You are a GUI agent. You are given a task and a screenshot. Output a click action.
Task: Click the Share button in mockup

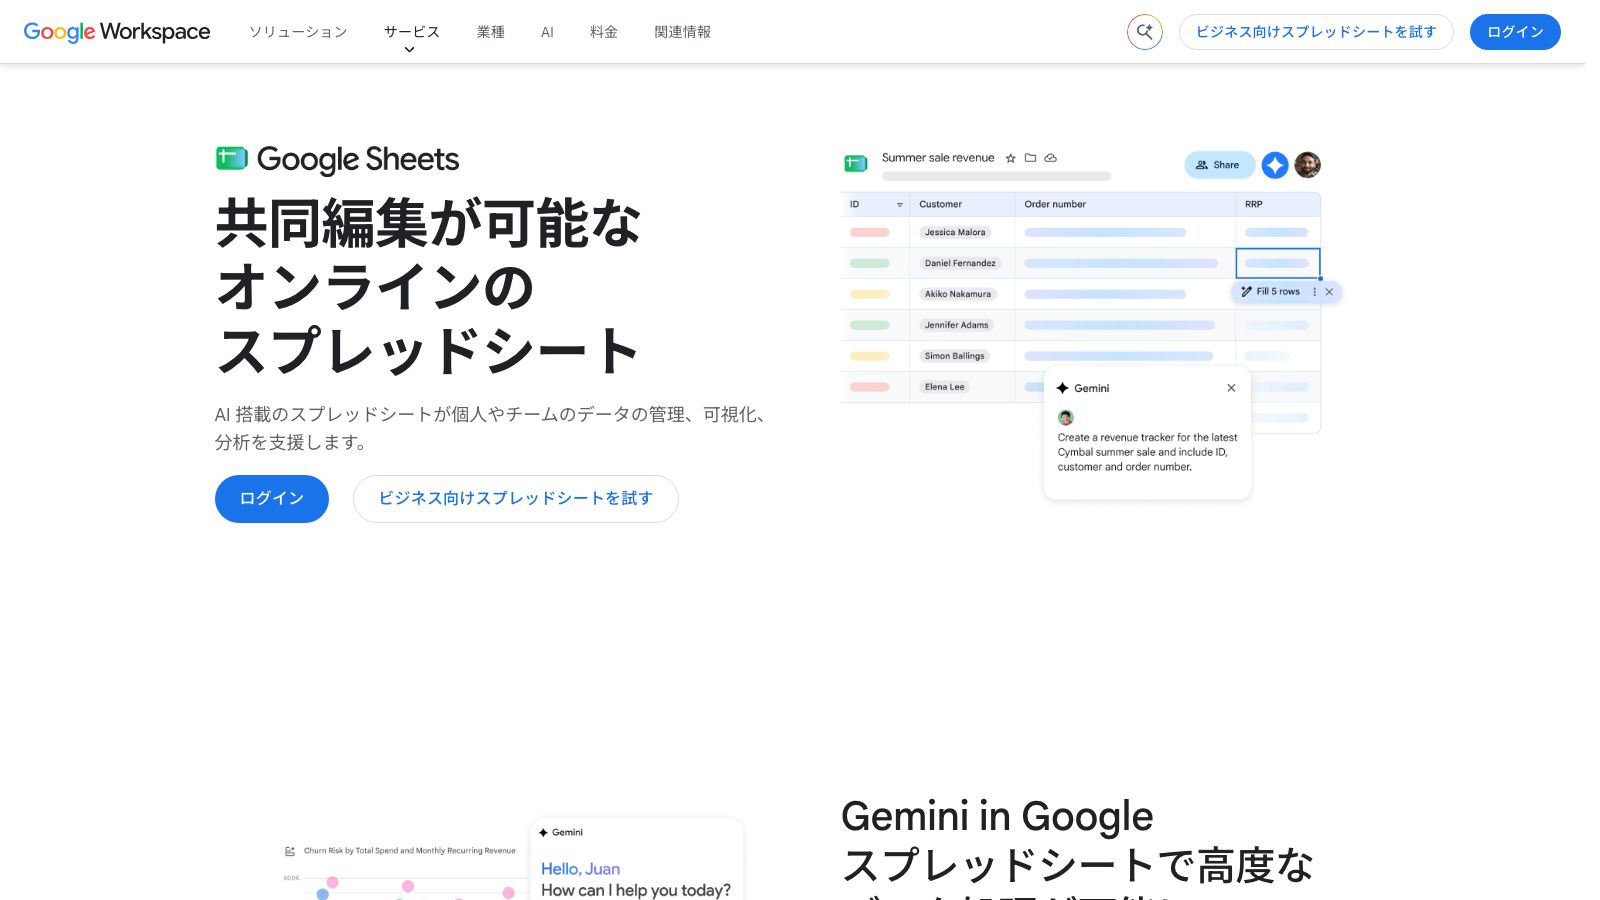click(1219, 165)
